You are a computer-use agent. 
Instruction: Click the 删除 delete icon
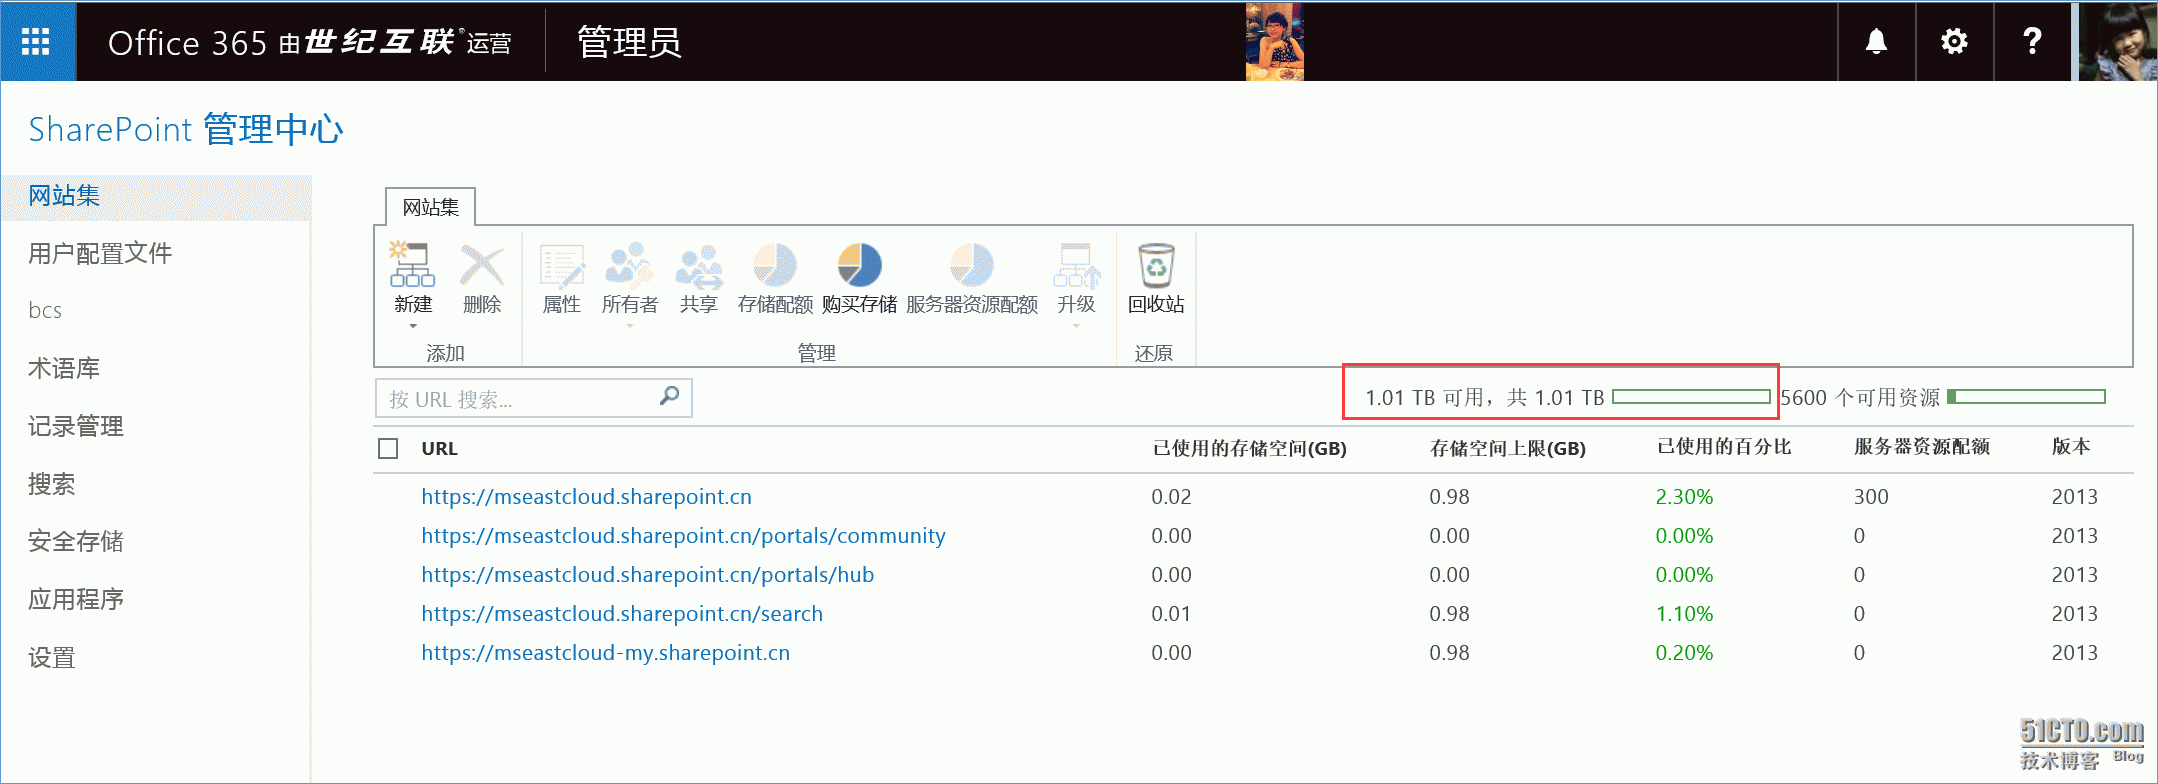(x=481, y=265)
